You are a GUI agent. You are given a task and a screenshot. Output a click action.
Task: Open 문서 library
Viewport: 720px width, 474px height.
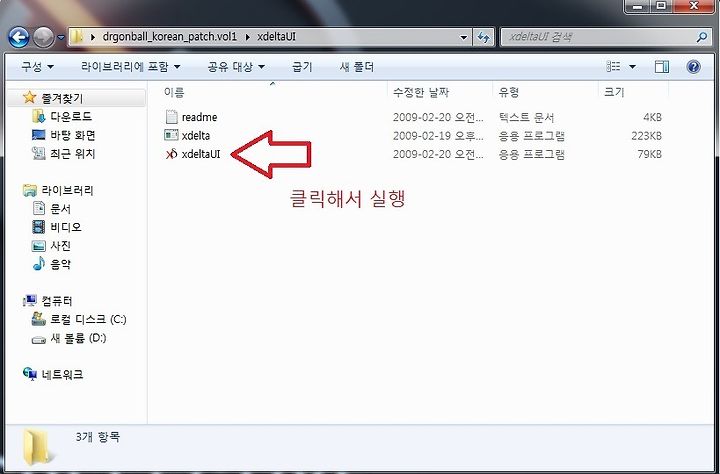[x=61, y=209]
